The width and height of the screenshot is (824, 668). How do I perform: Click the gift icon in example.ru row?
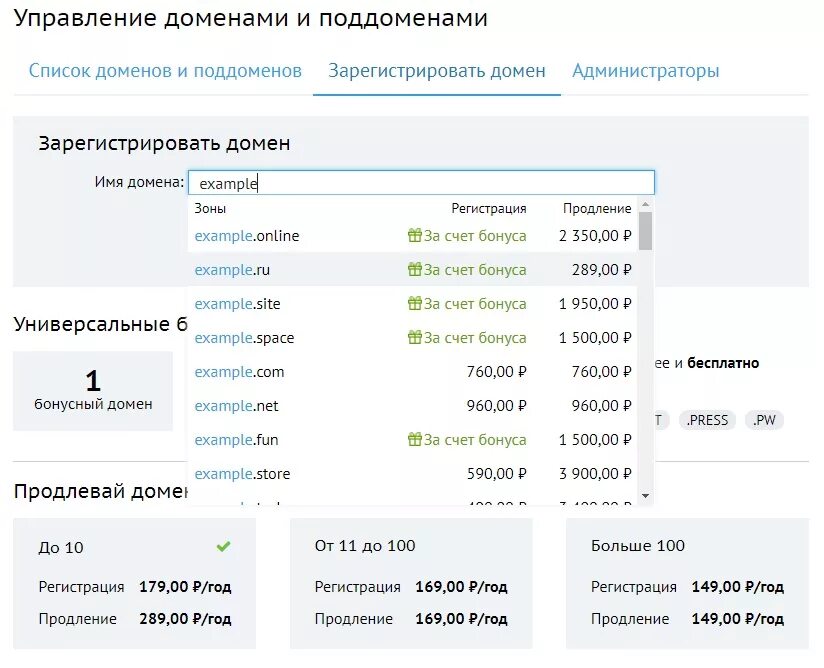(415, 269)
